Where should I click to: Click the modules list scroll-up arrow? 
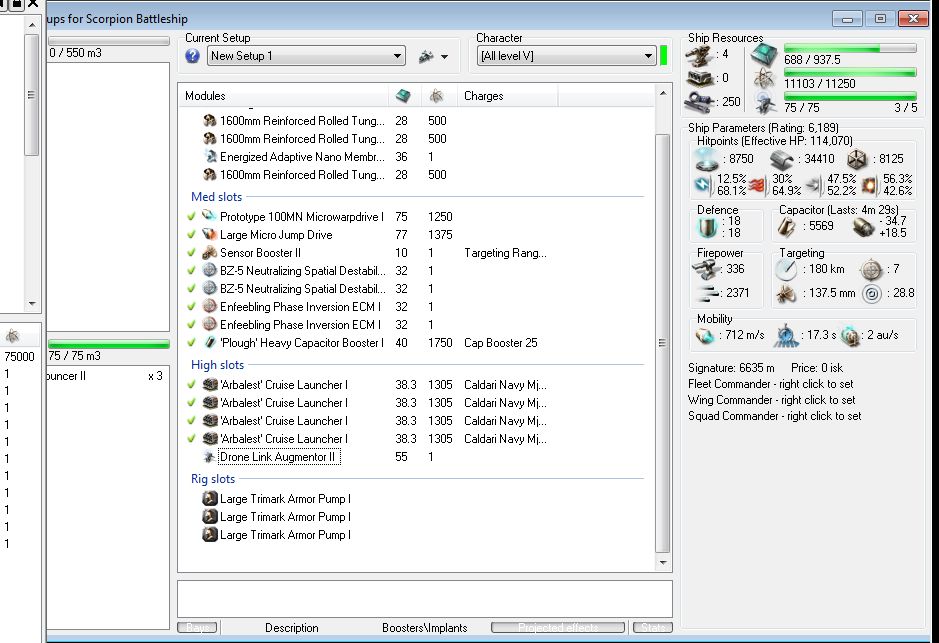tap(663, 93)
